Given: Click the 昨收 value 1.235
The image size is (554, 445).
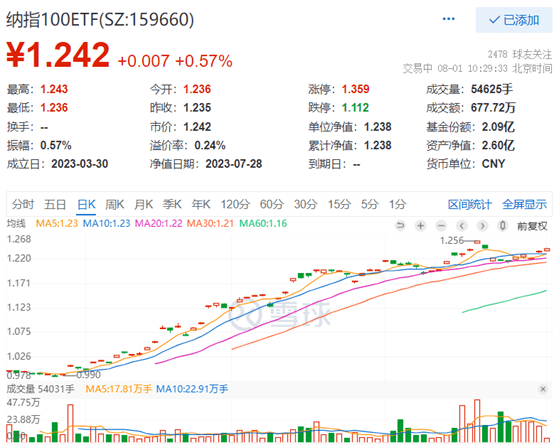Looking at the screenshot, I should 197,107.
